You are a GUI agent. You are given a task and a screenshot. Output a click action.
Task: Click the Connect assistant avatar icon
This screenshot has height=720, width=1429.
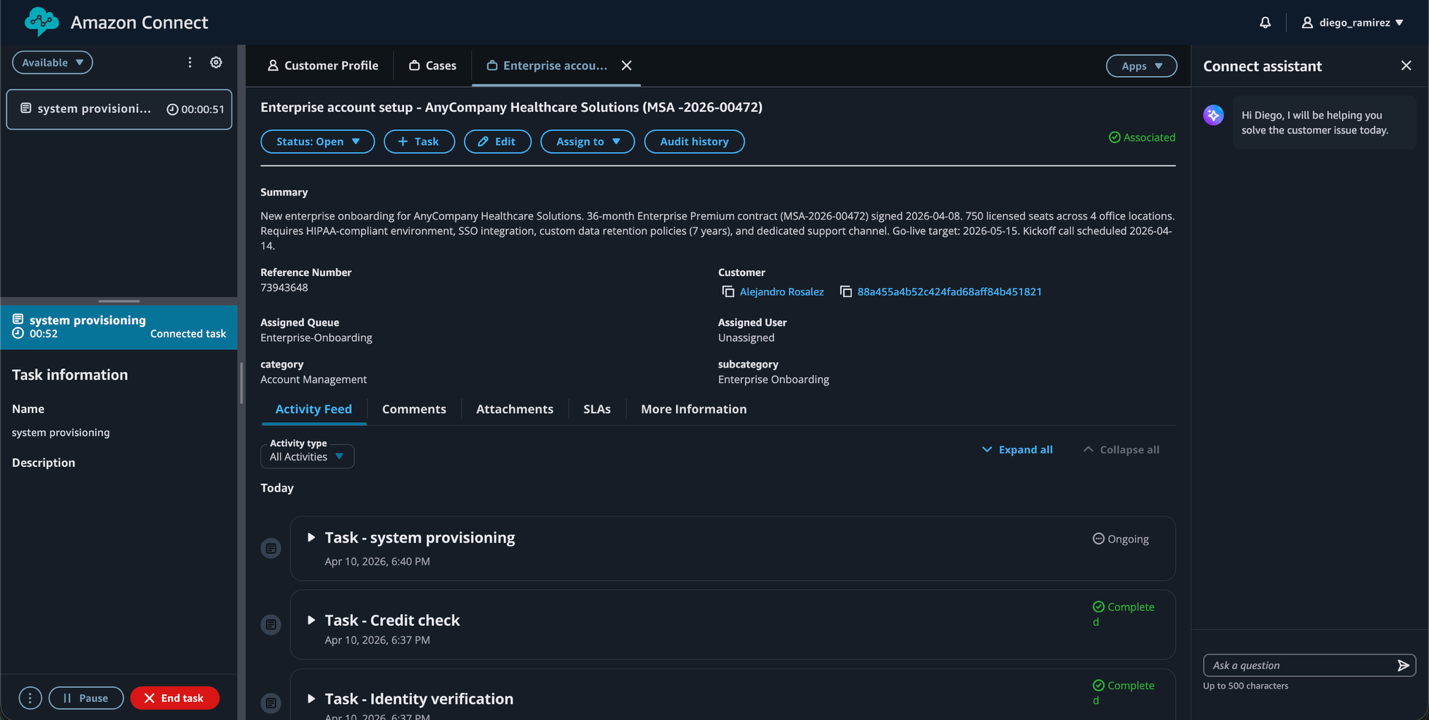[1214, 115]
